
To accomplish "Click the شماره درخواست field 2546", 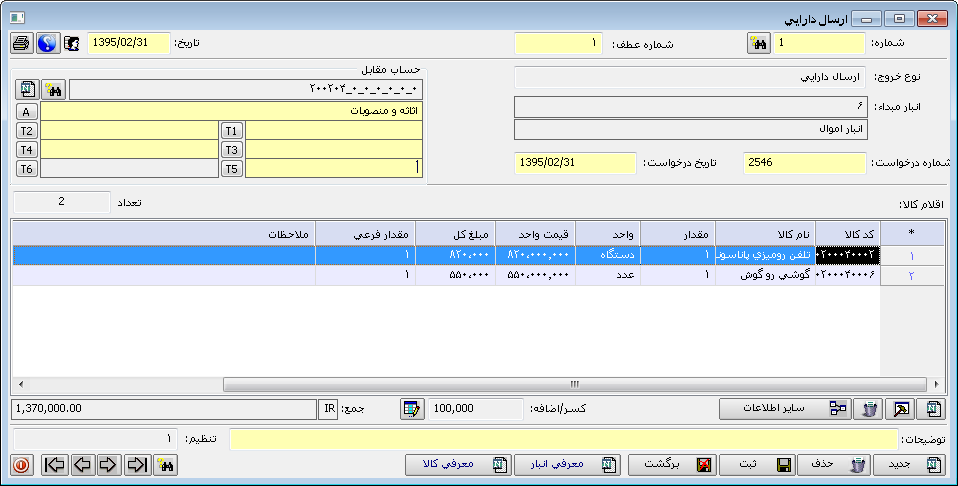I will (805, 163).
